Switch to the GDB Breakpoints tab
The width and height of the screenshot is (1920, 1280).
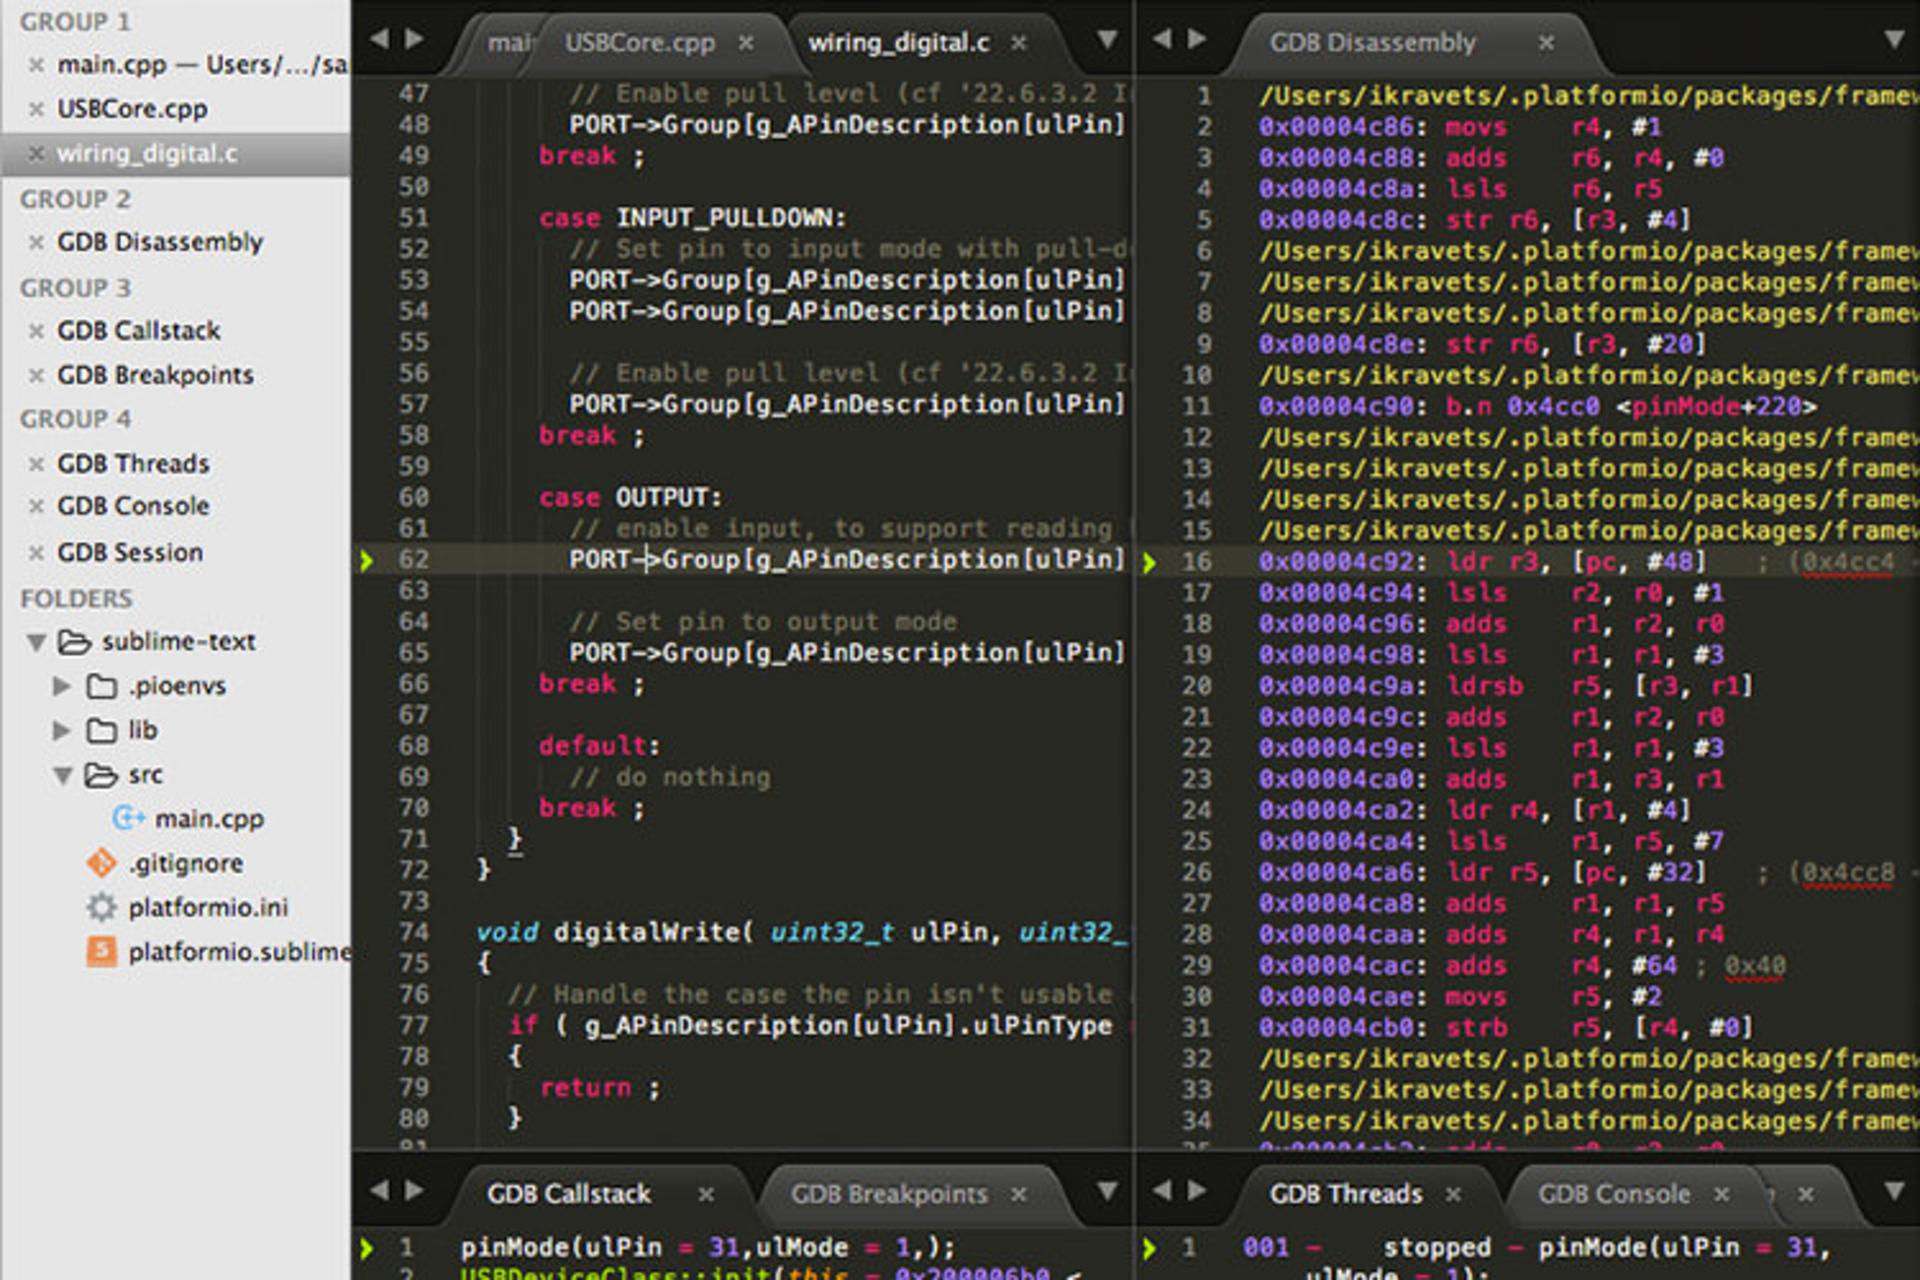click(888, 1194)
